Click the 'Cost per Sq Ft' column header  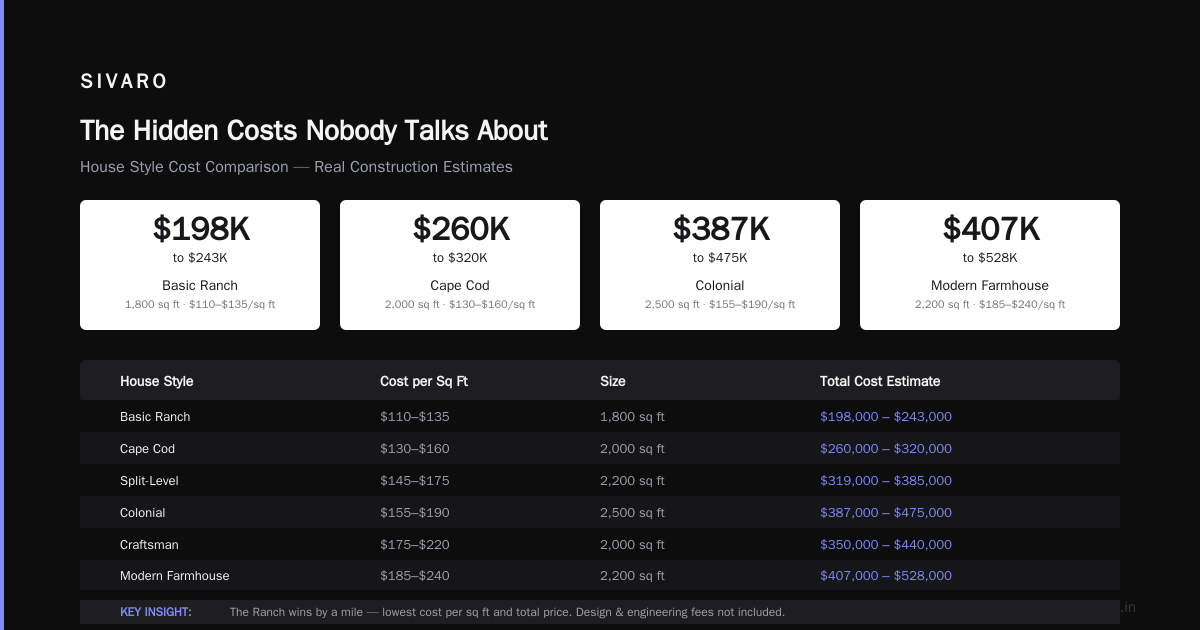pos(424,381)
